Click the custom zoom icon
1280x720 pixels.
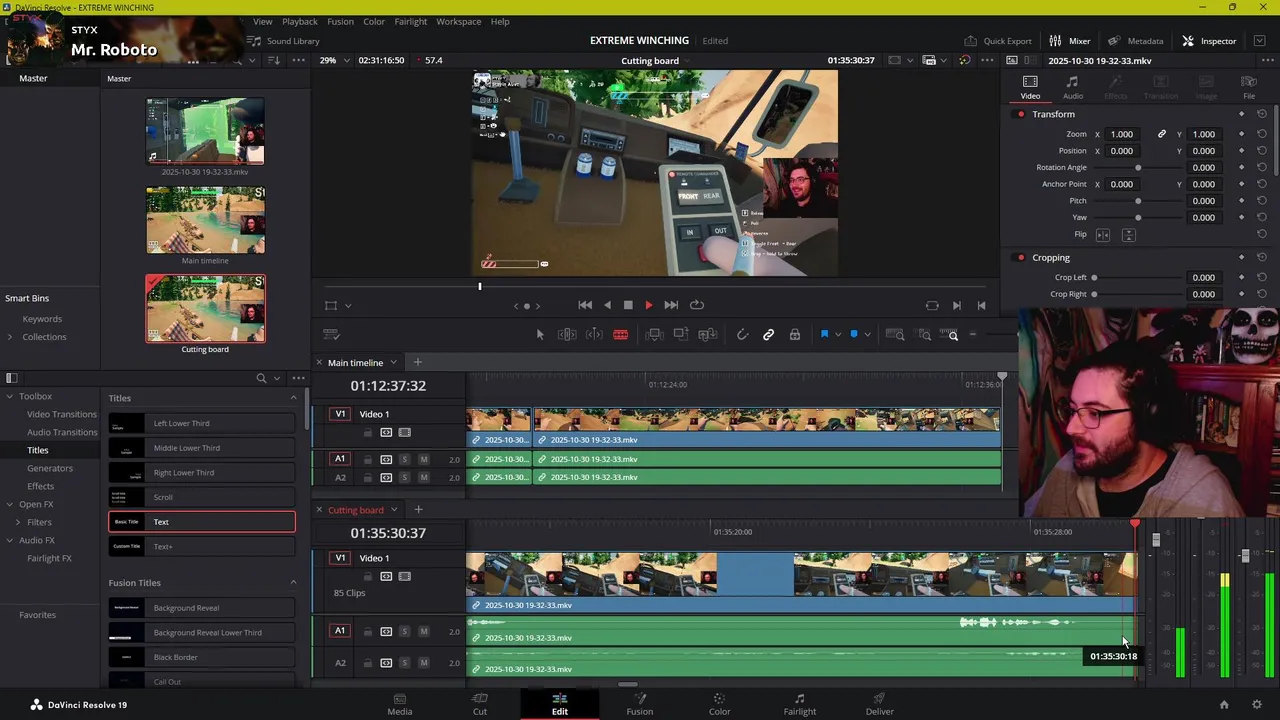pos(953,335)
